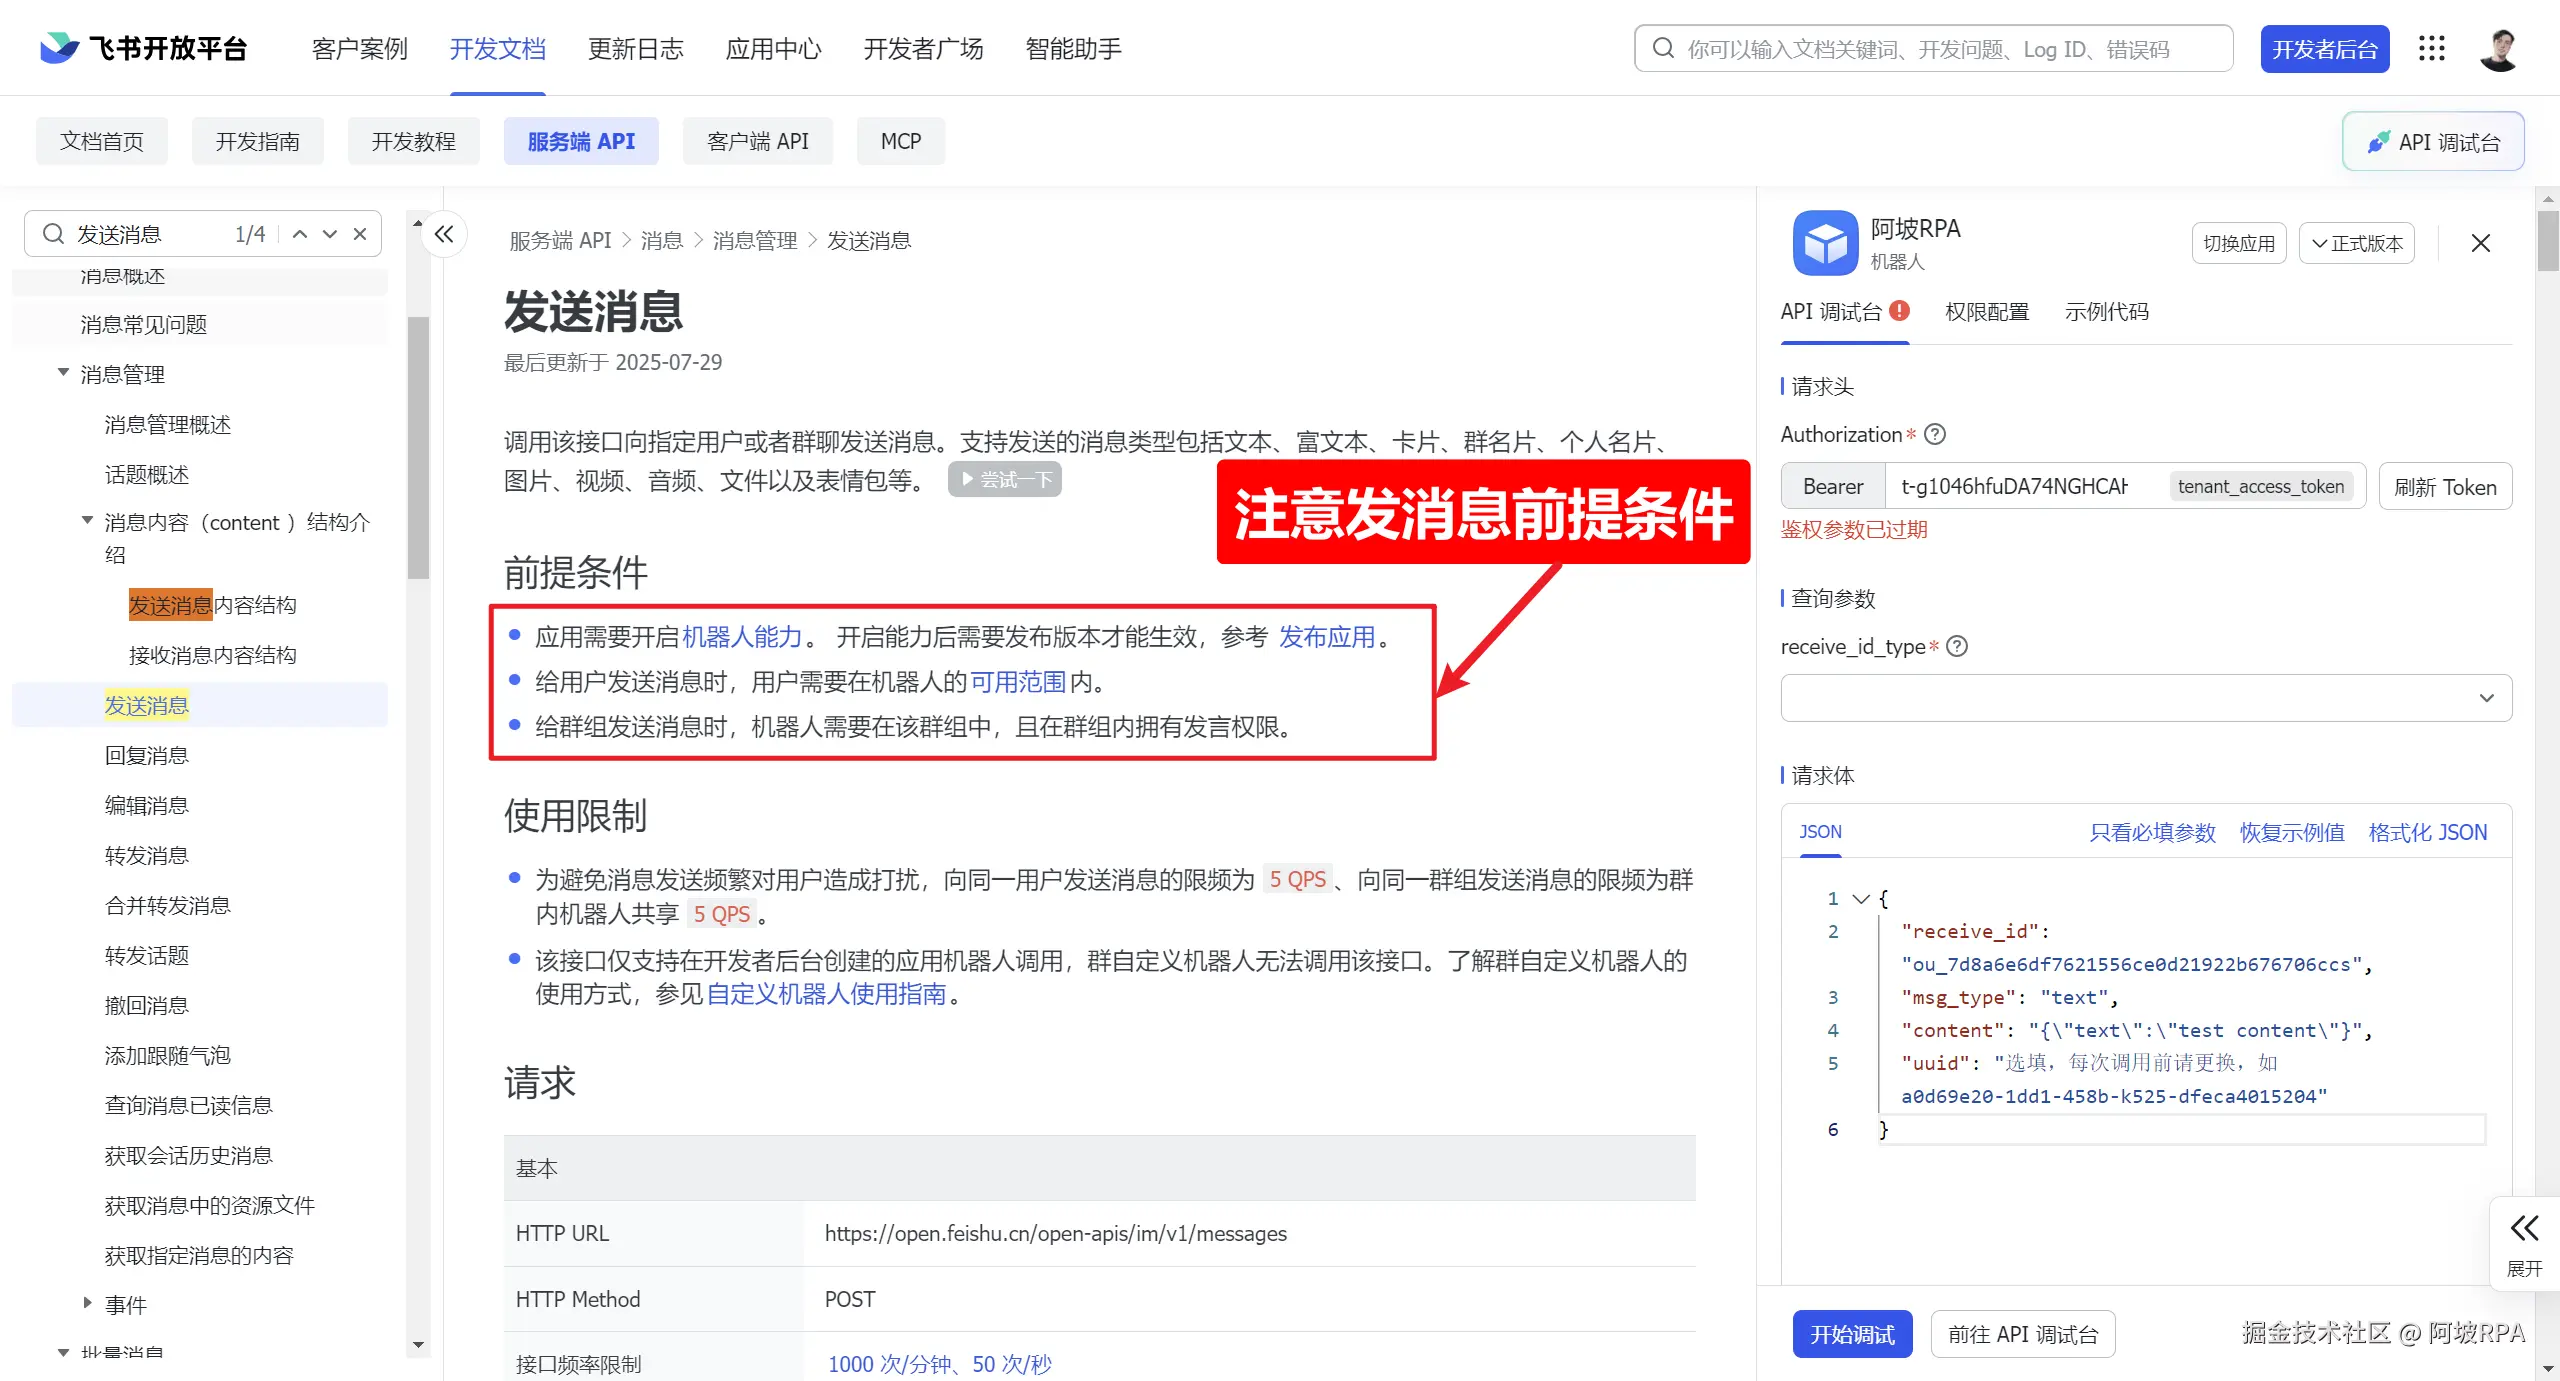Viewport: 2560px width, 1381px height.
Task: Expand the 事件 tree node
Action: [87, 1303]
